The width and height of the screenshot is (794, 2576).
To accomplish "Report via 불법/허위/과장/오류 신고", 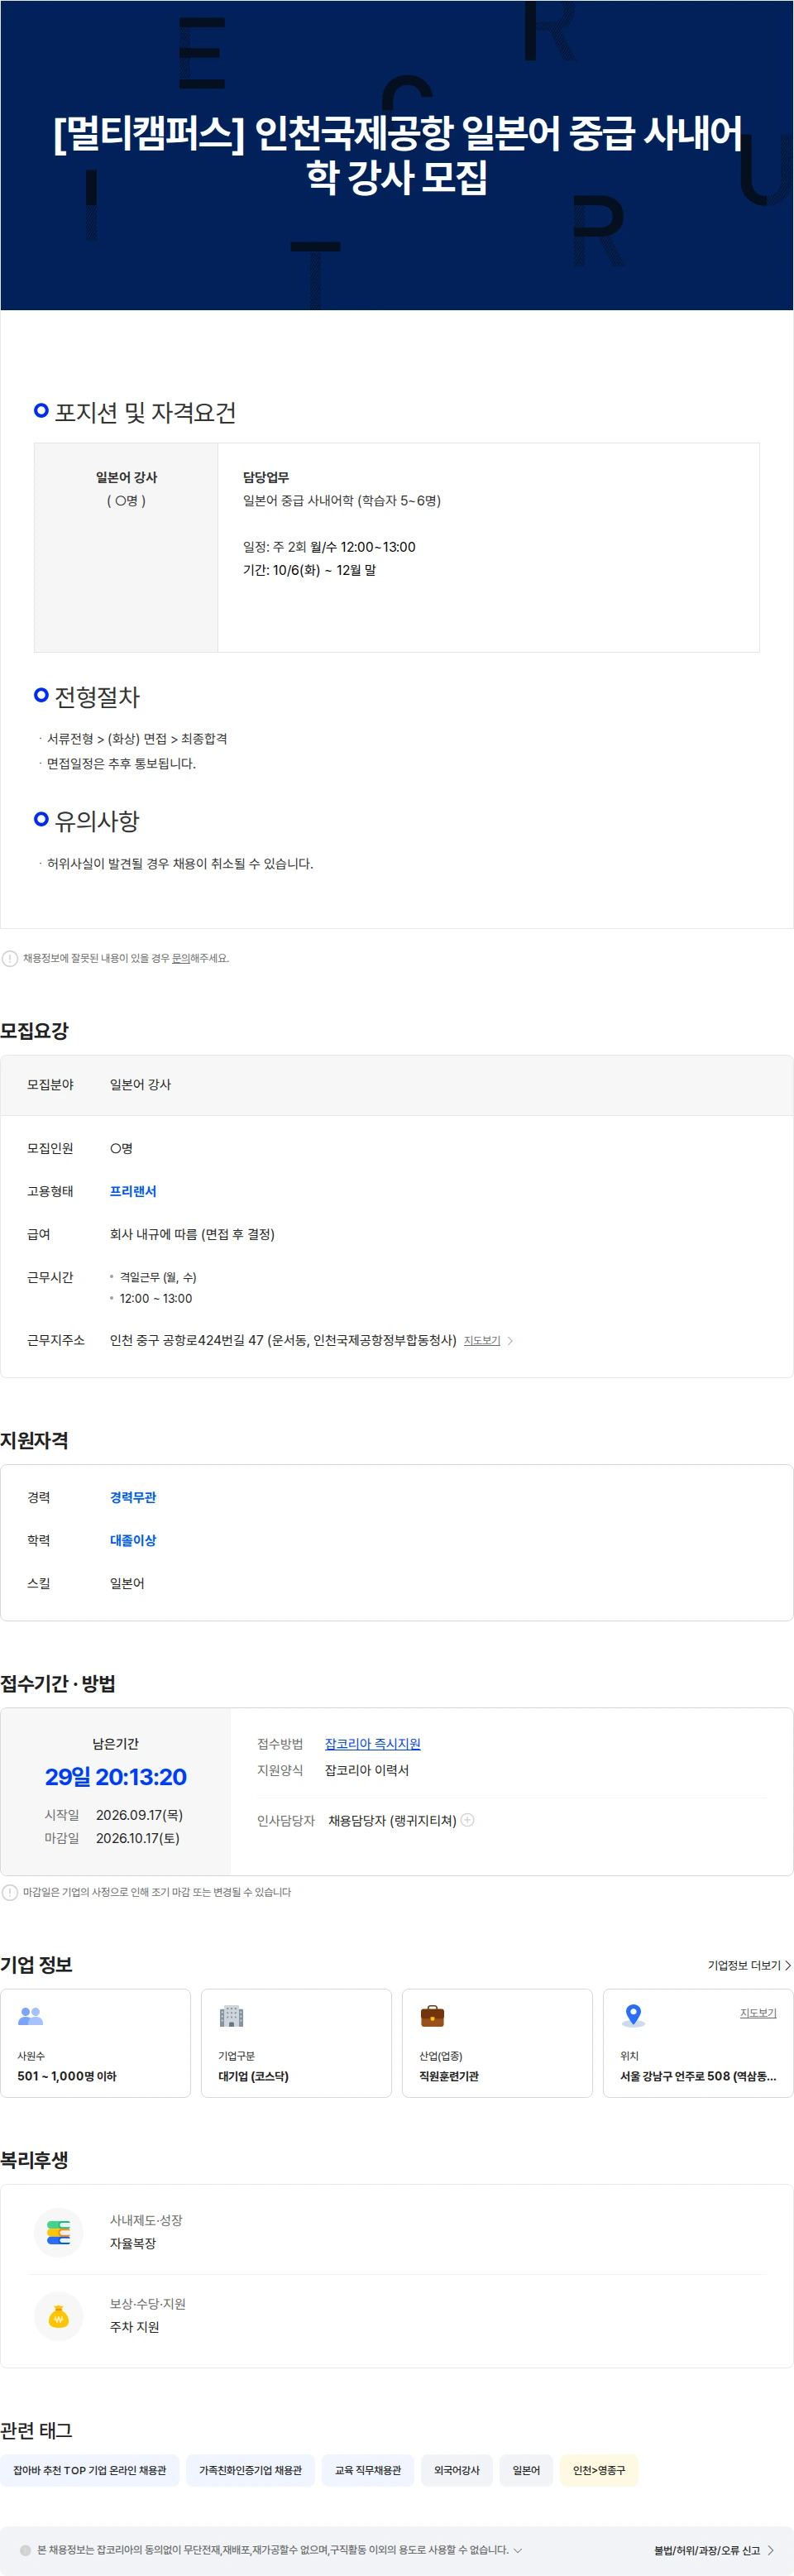I will pos(707,2550).
